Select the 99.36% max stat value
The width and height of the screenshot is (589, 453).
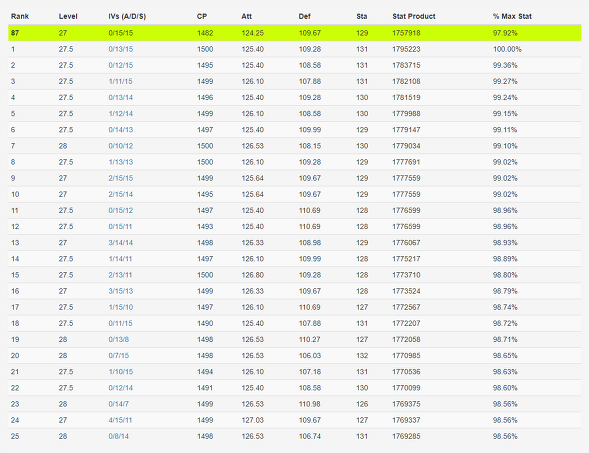(505, 65)
